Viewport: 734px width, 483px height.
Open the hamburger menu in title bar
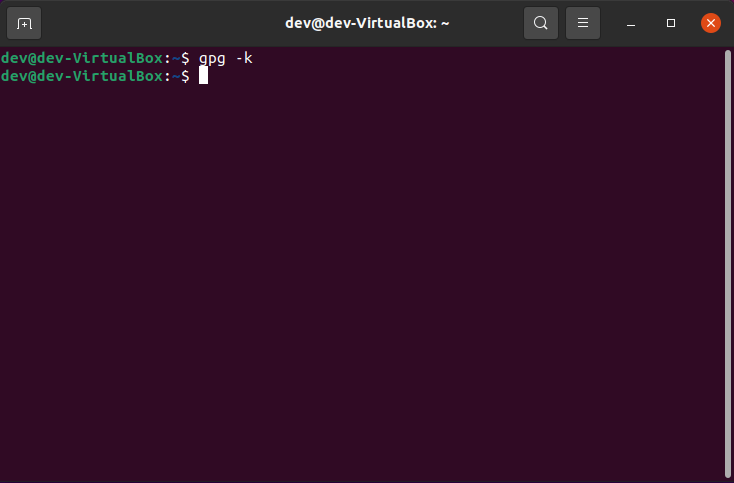pos(583,23)
